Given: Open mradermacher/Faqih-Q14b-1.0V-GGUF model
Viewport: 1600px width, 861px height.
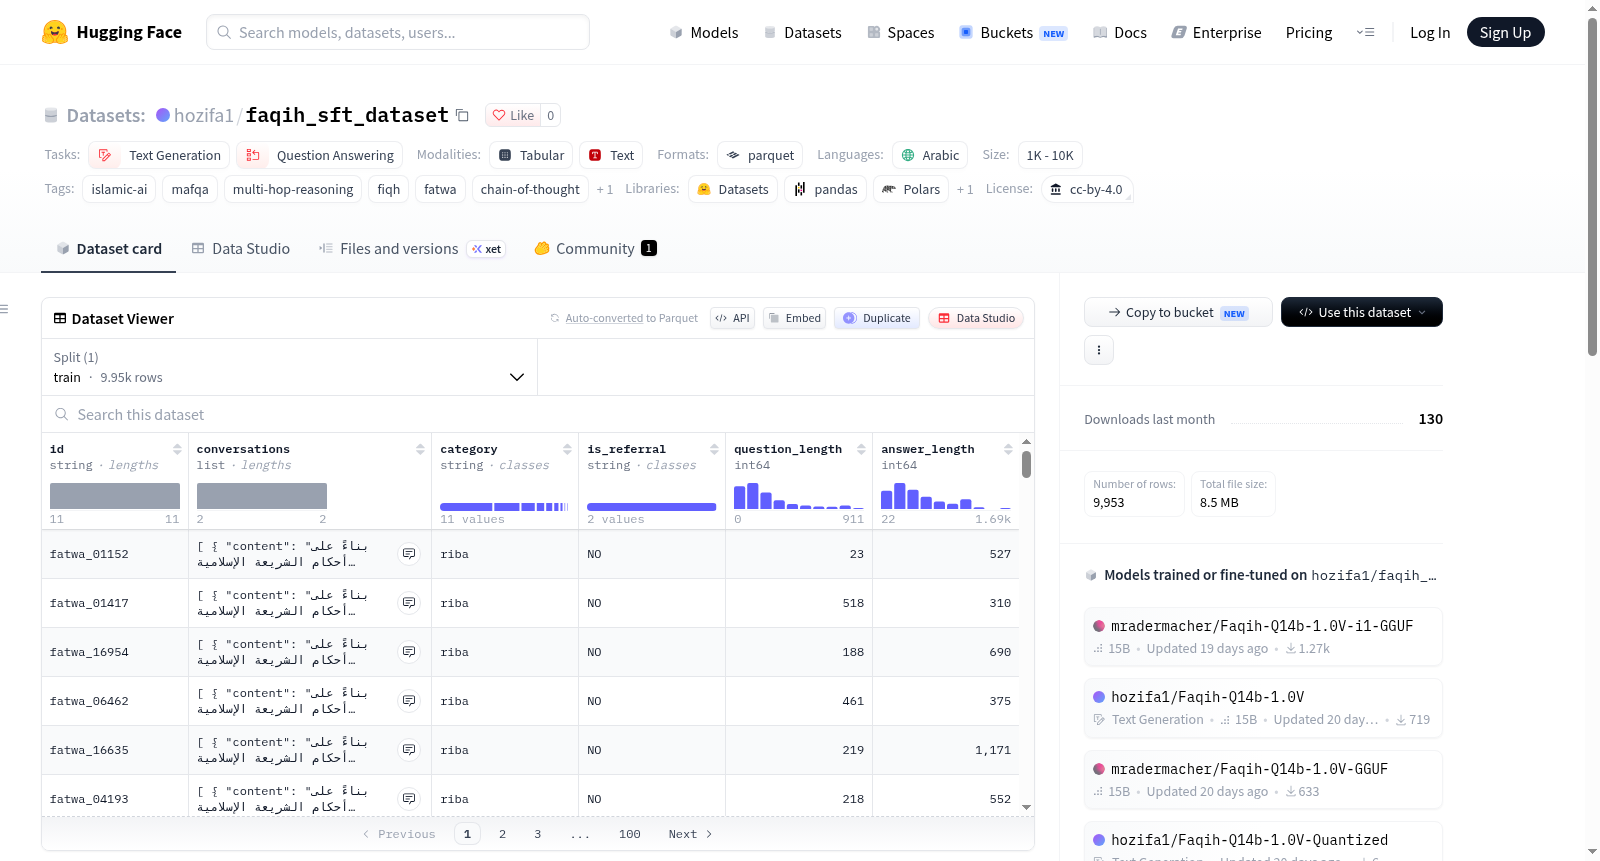Looking at the screenshot, I should click(1263, 779).
